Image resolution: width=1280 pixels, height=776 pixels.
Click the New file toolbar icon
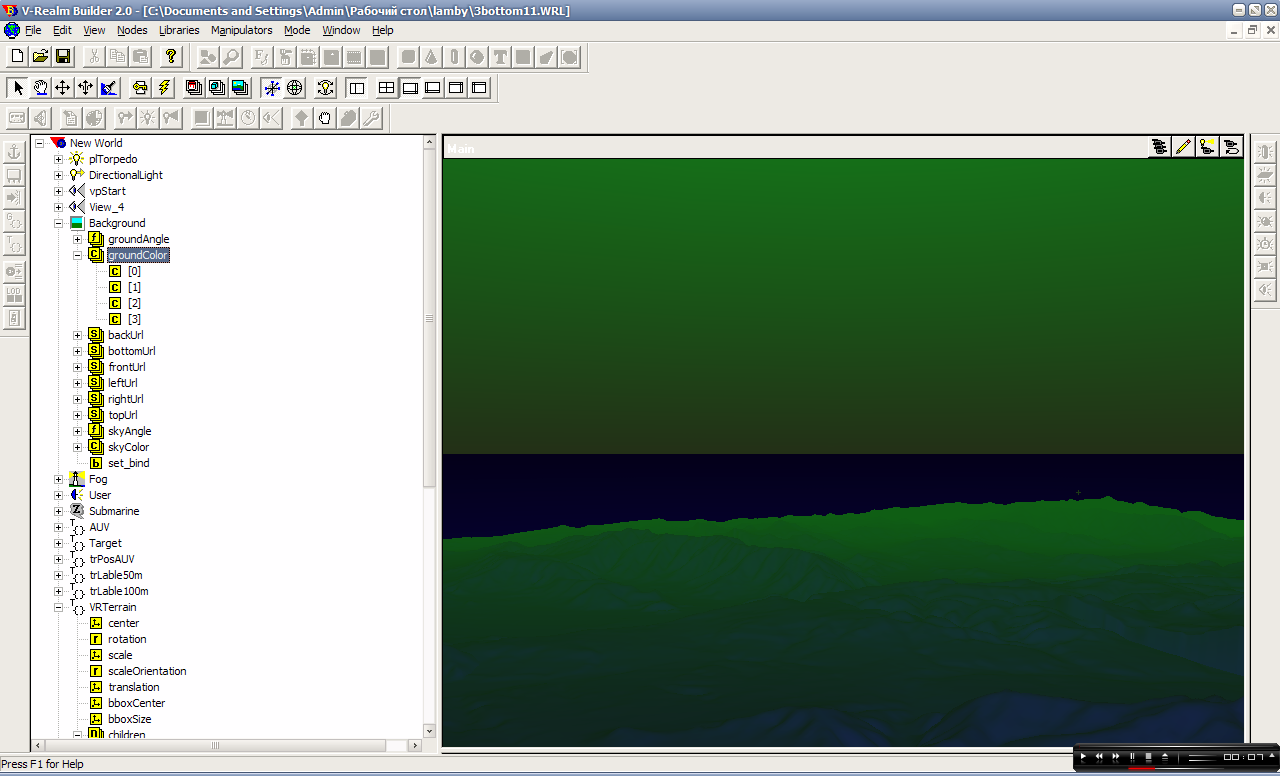pyautogui.click(x=17, y=57)
